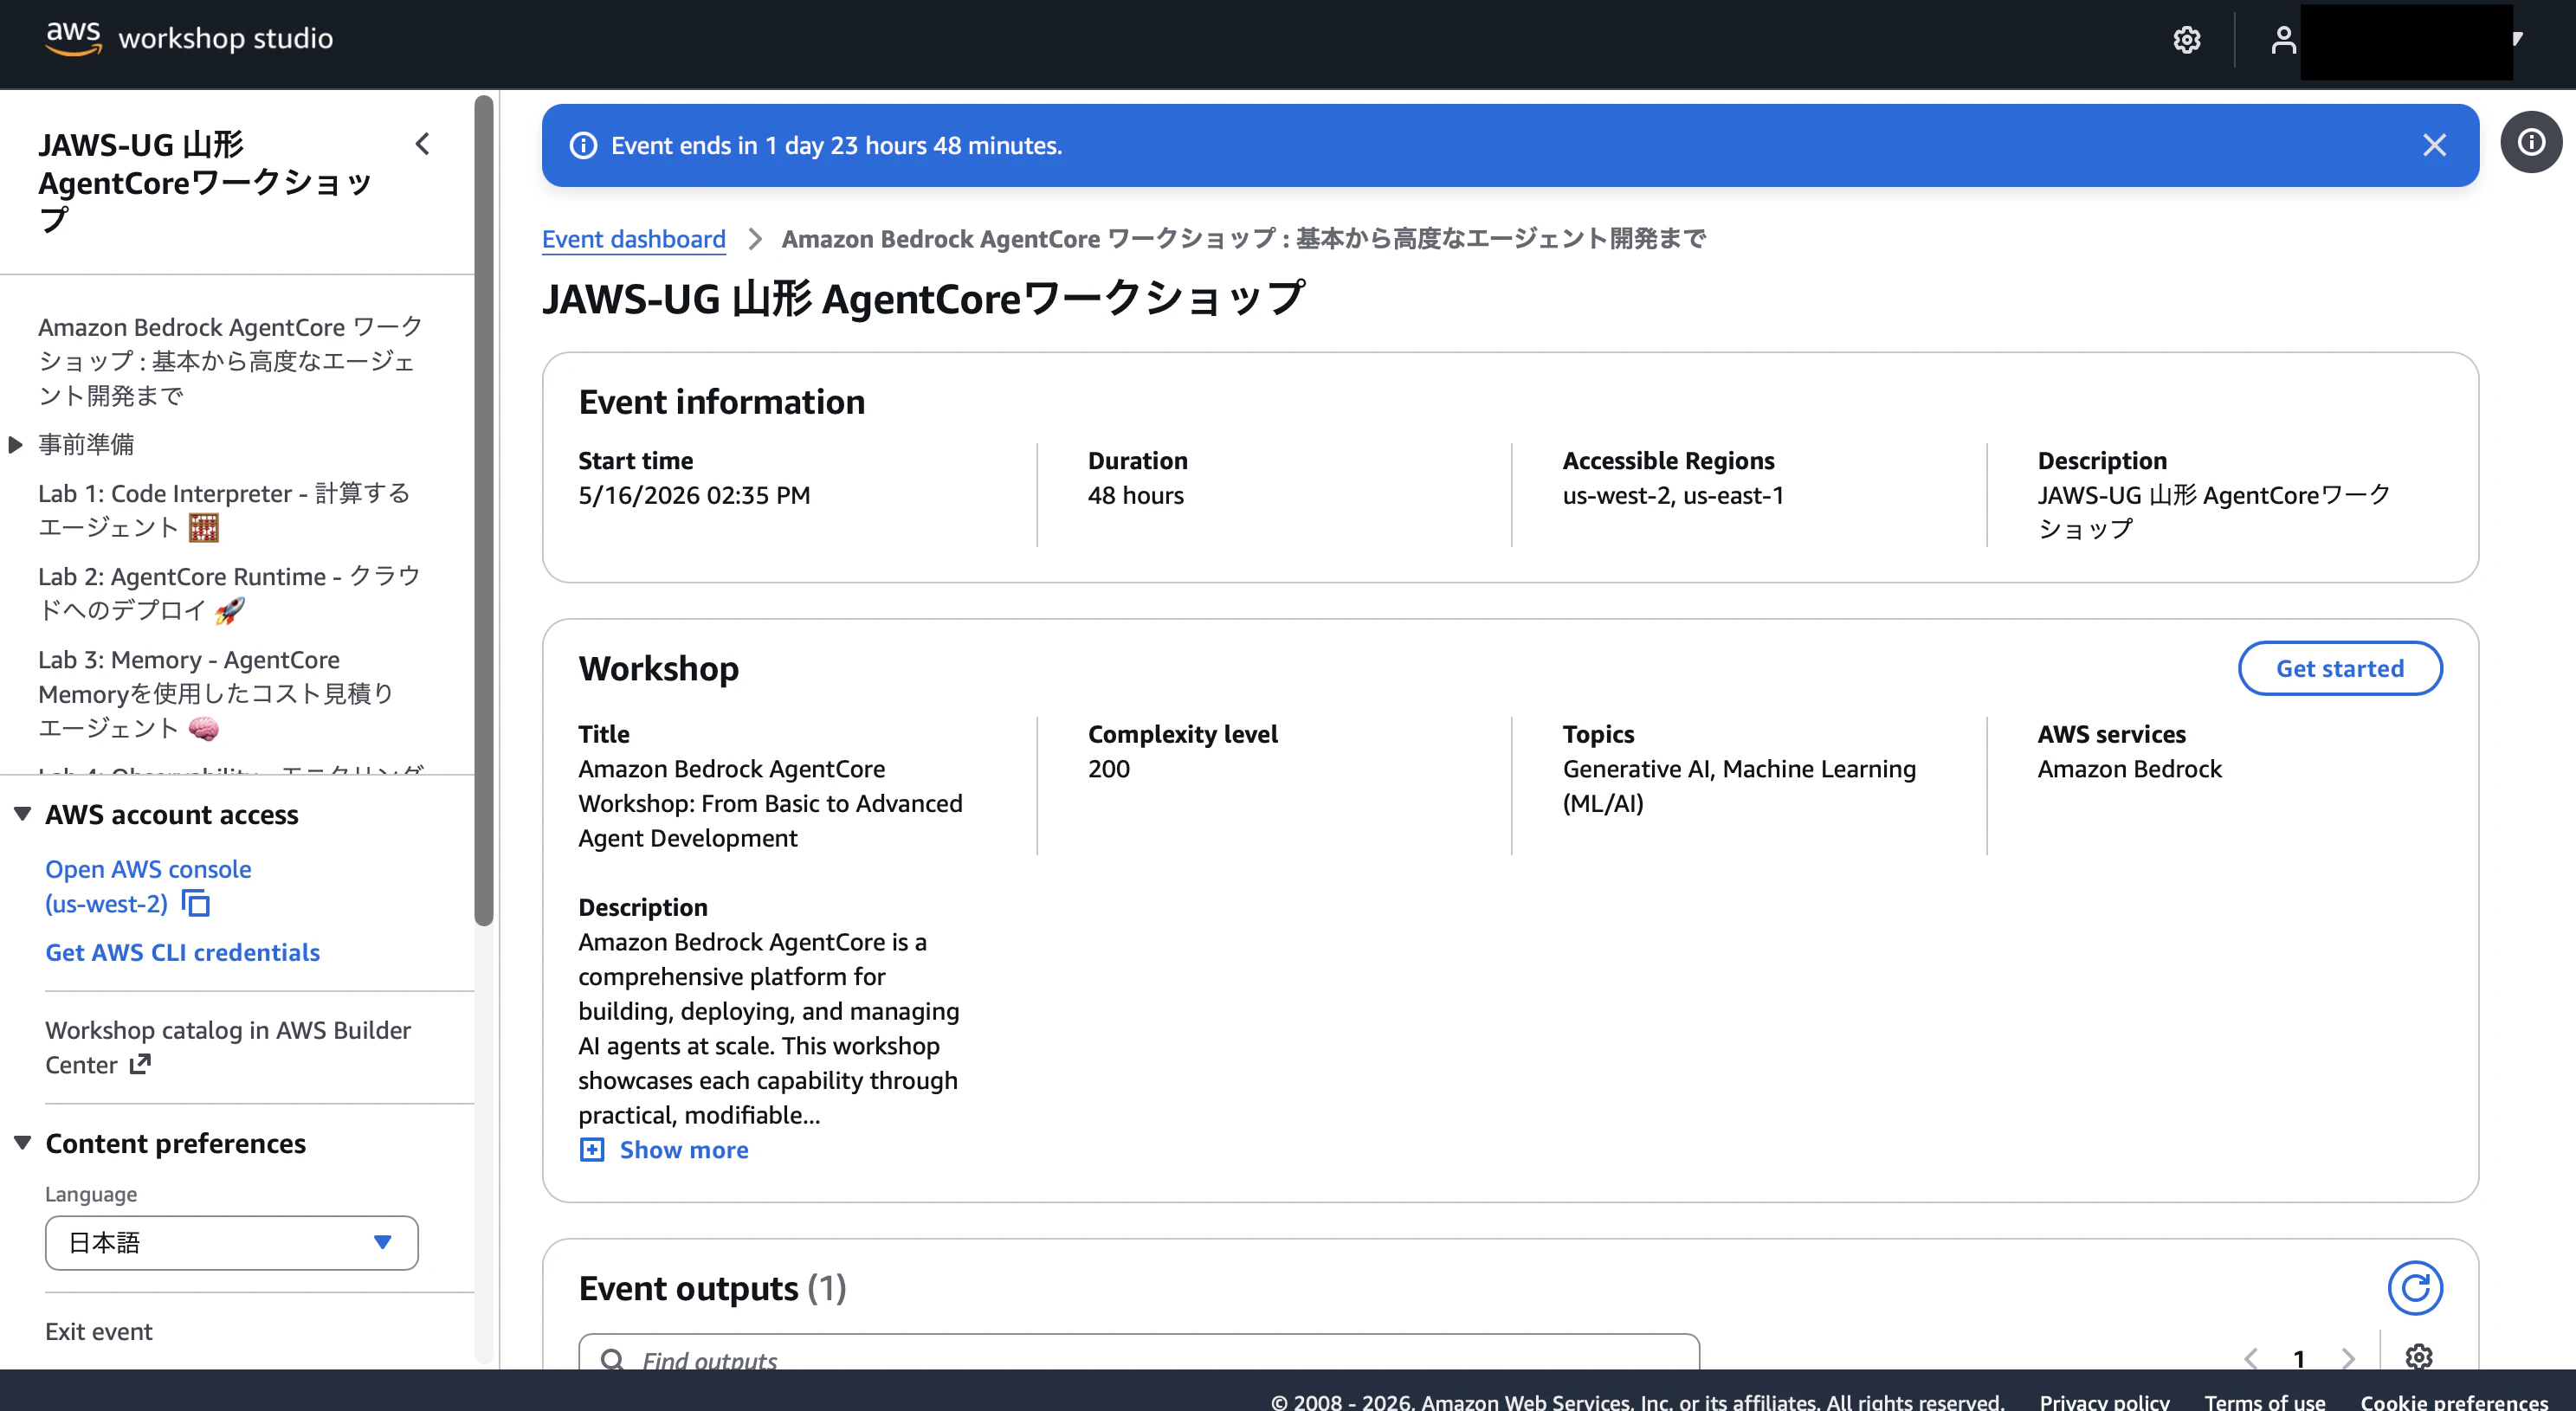Viewport: 2576px width, 1411px height.
Task: Click the Complexity level value 200
Action: pyautogui.click(x=1108, y=769)
